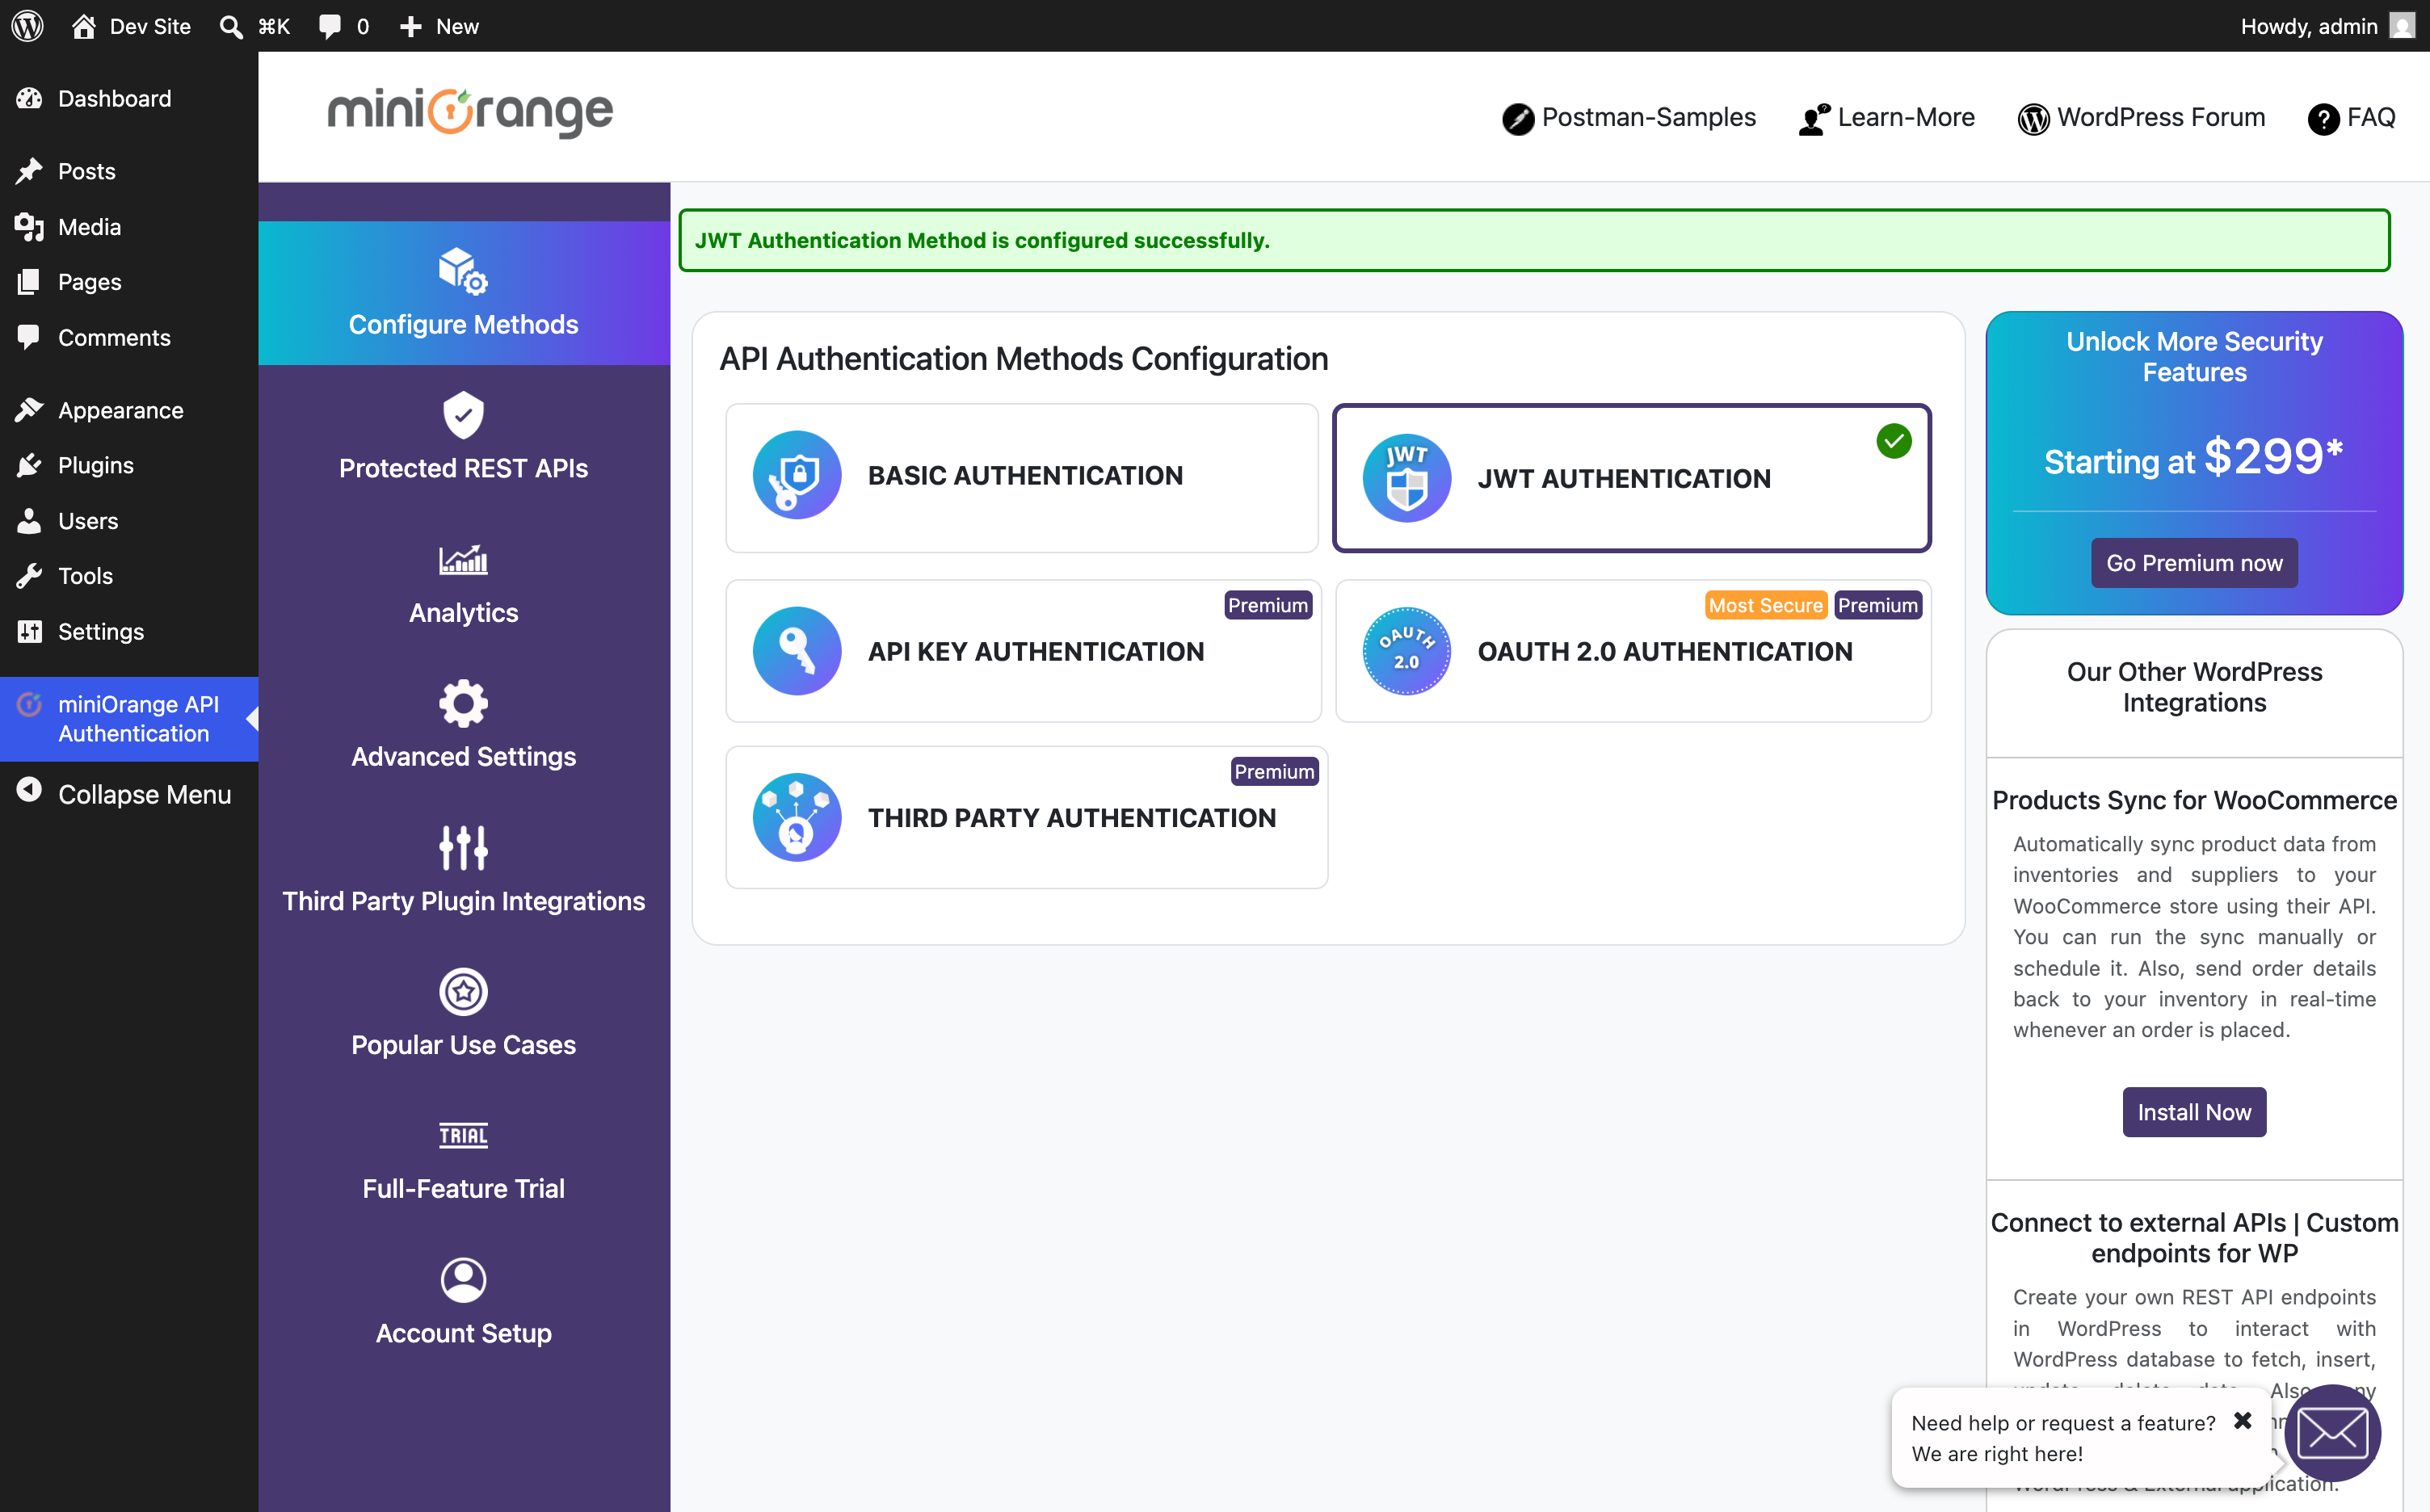Click the Settings sliders icon in WP menu
The image size is (2430, 1512).
29,632
